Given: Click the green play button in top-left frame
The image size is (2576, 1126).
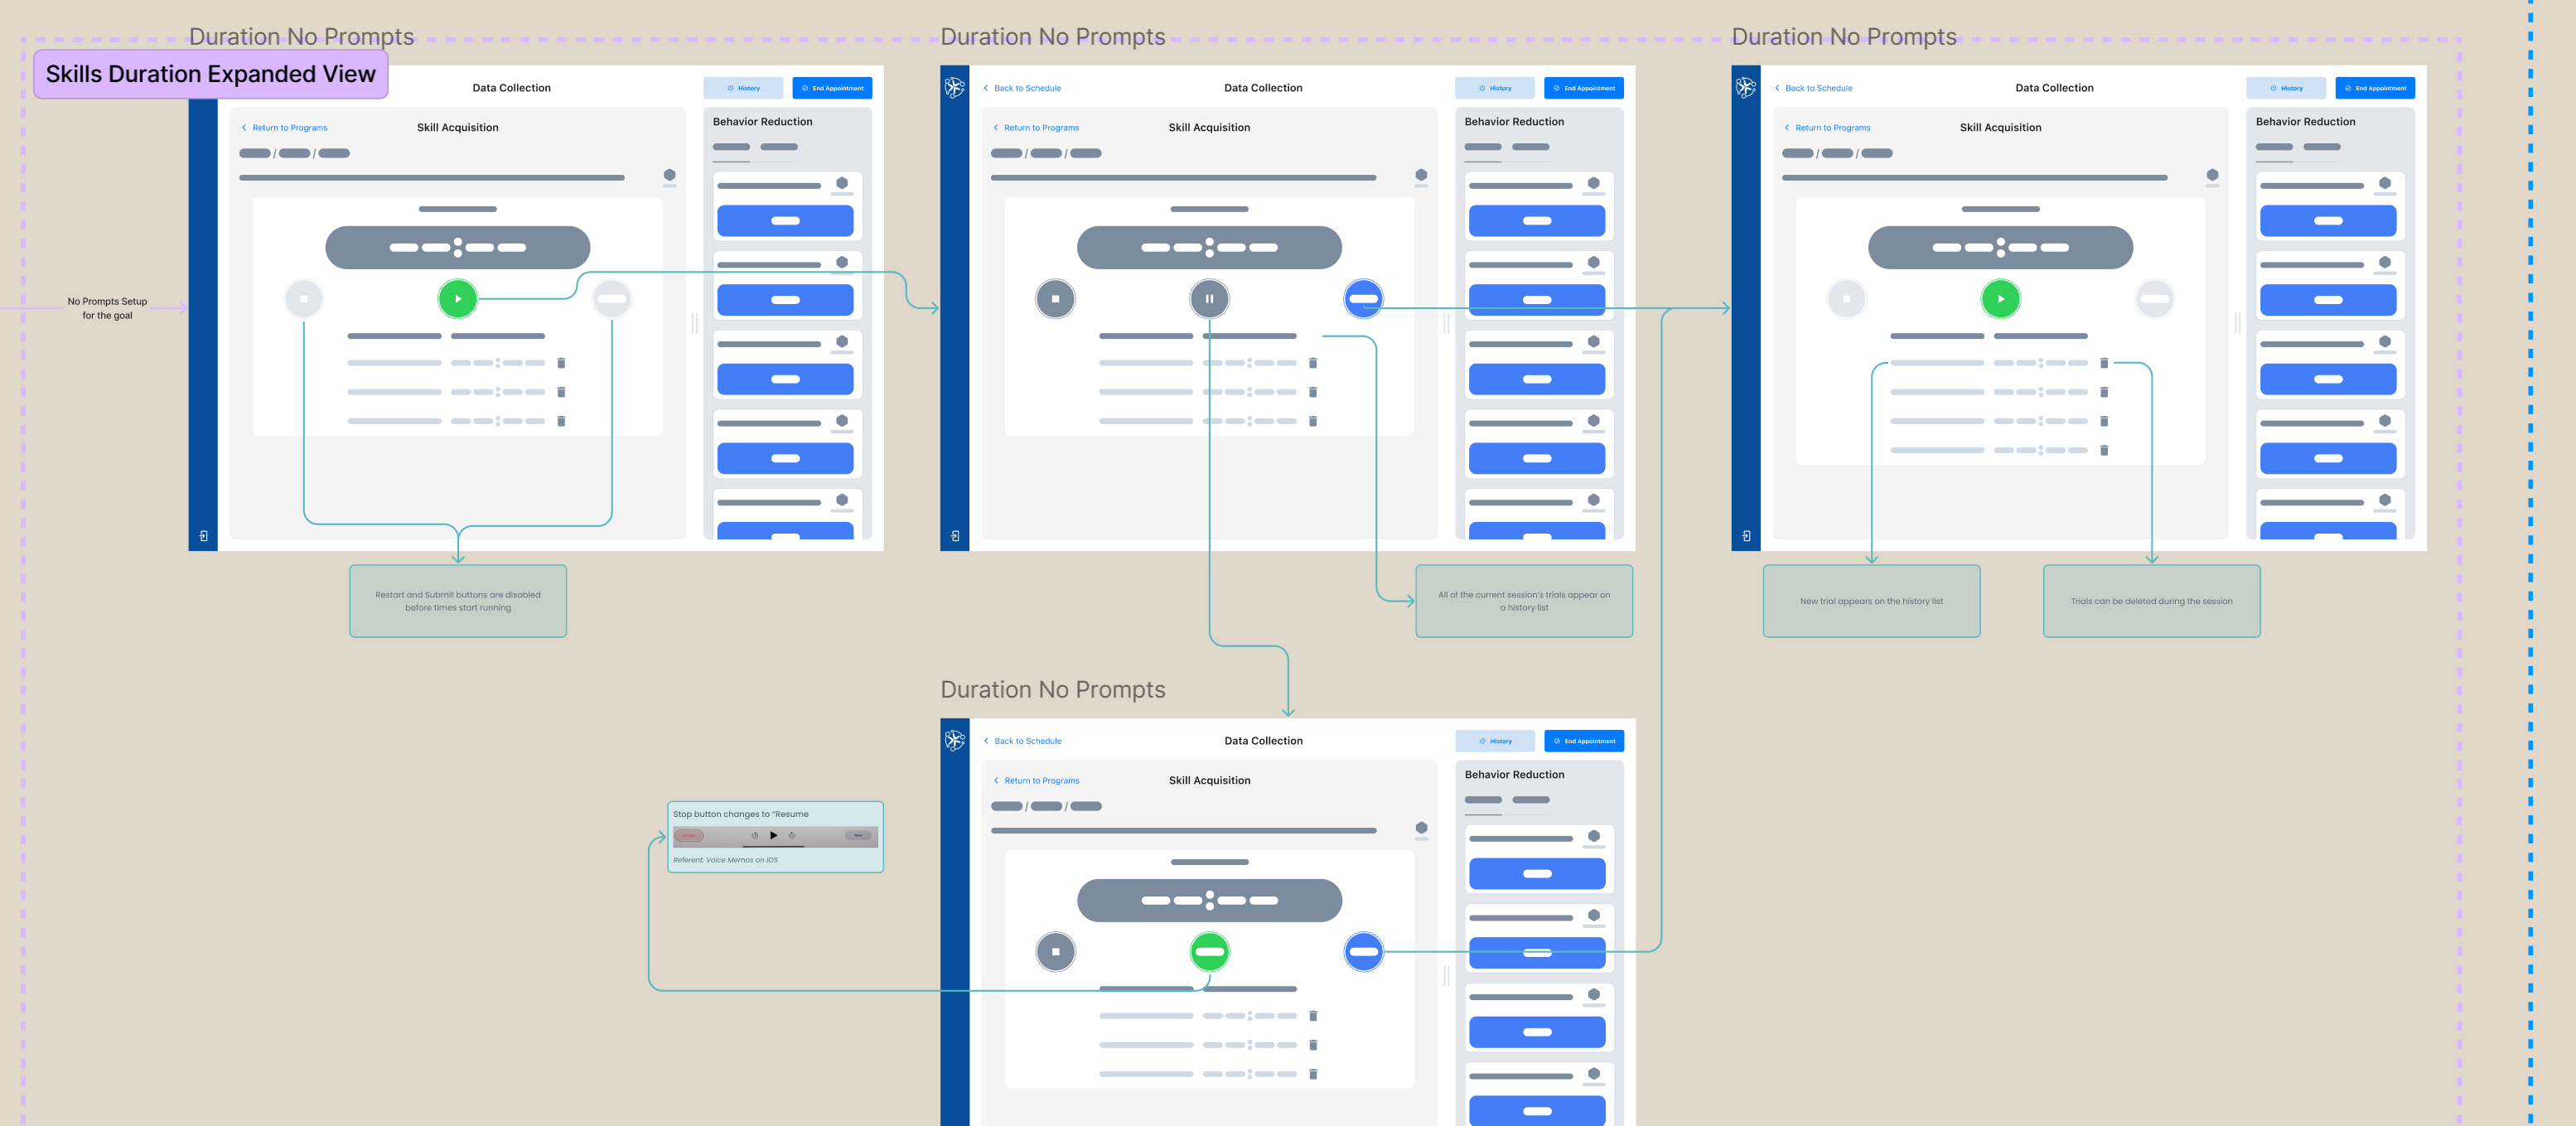Looking at the screenshot, I should [458, 298].
